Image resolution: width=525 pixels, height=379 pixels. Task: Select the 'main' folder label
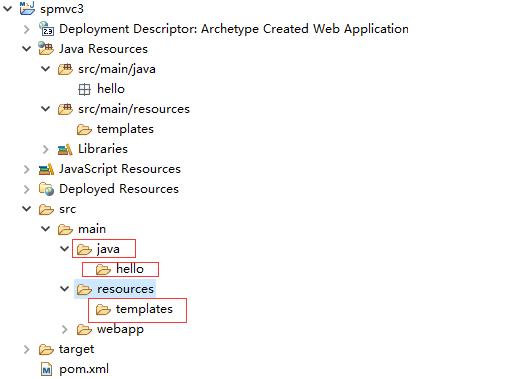[92, 229]
